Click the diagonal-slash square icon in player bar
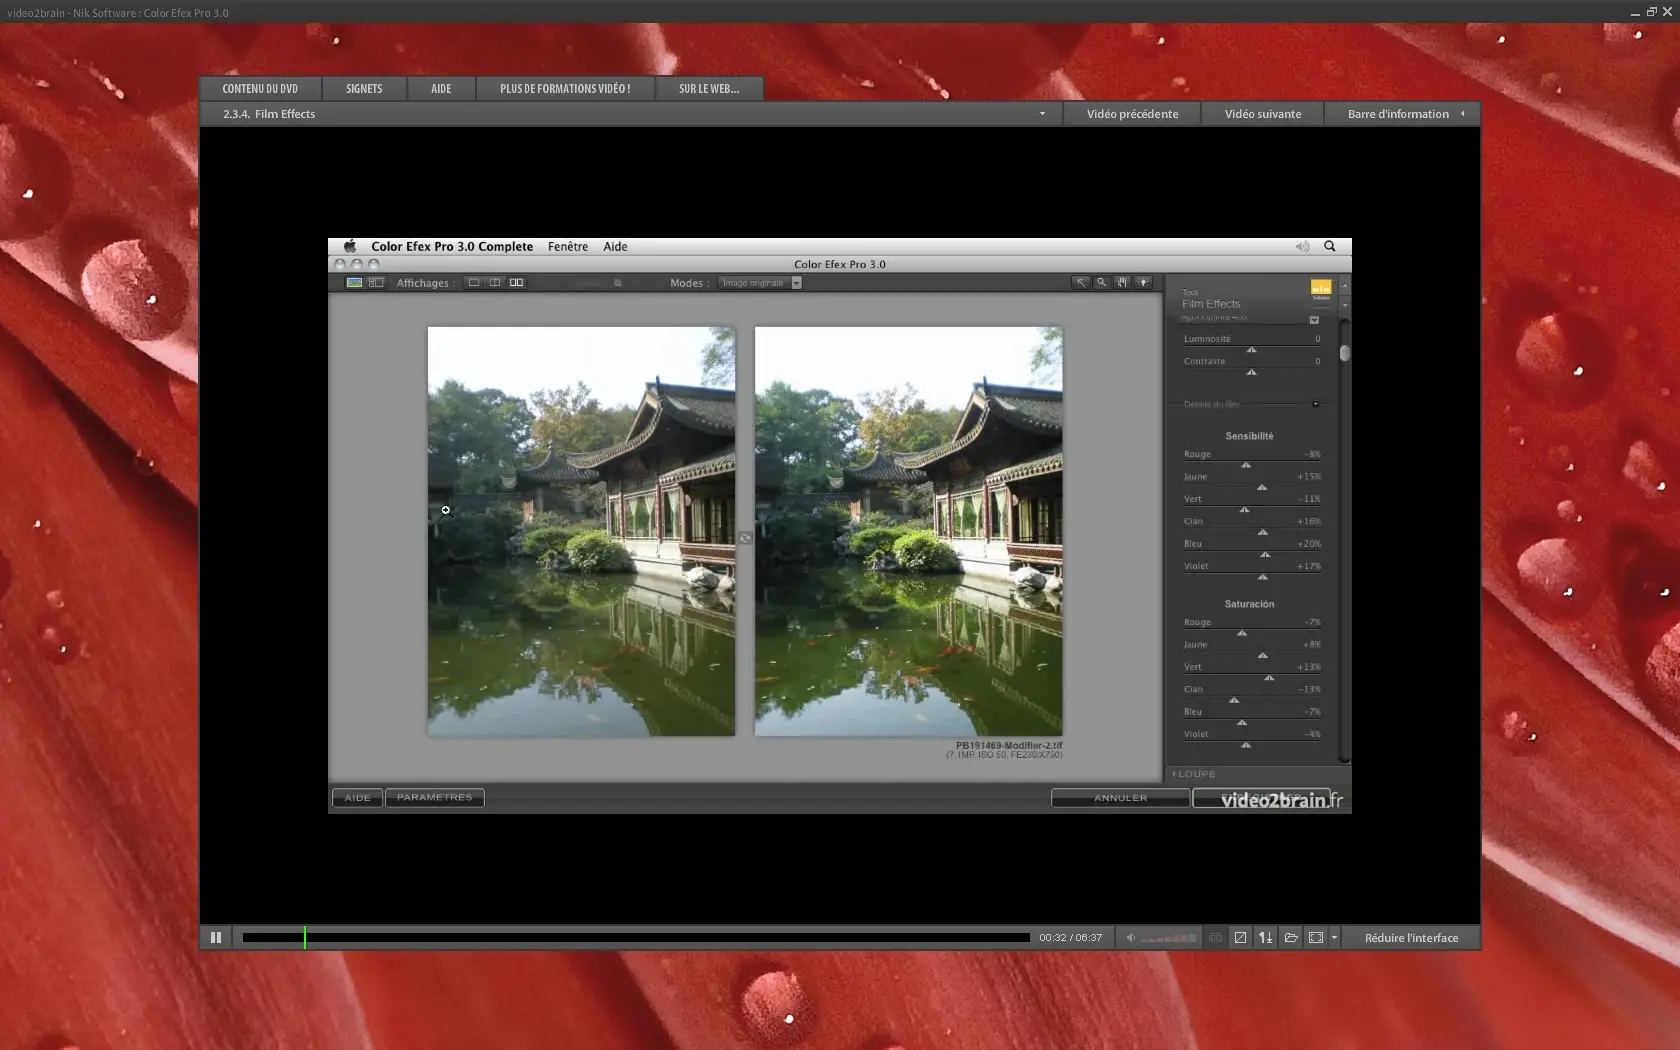Image resolution: width=1680 pixels, height=1050 pixels. [x=1240, y=938]
